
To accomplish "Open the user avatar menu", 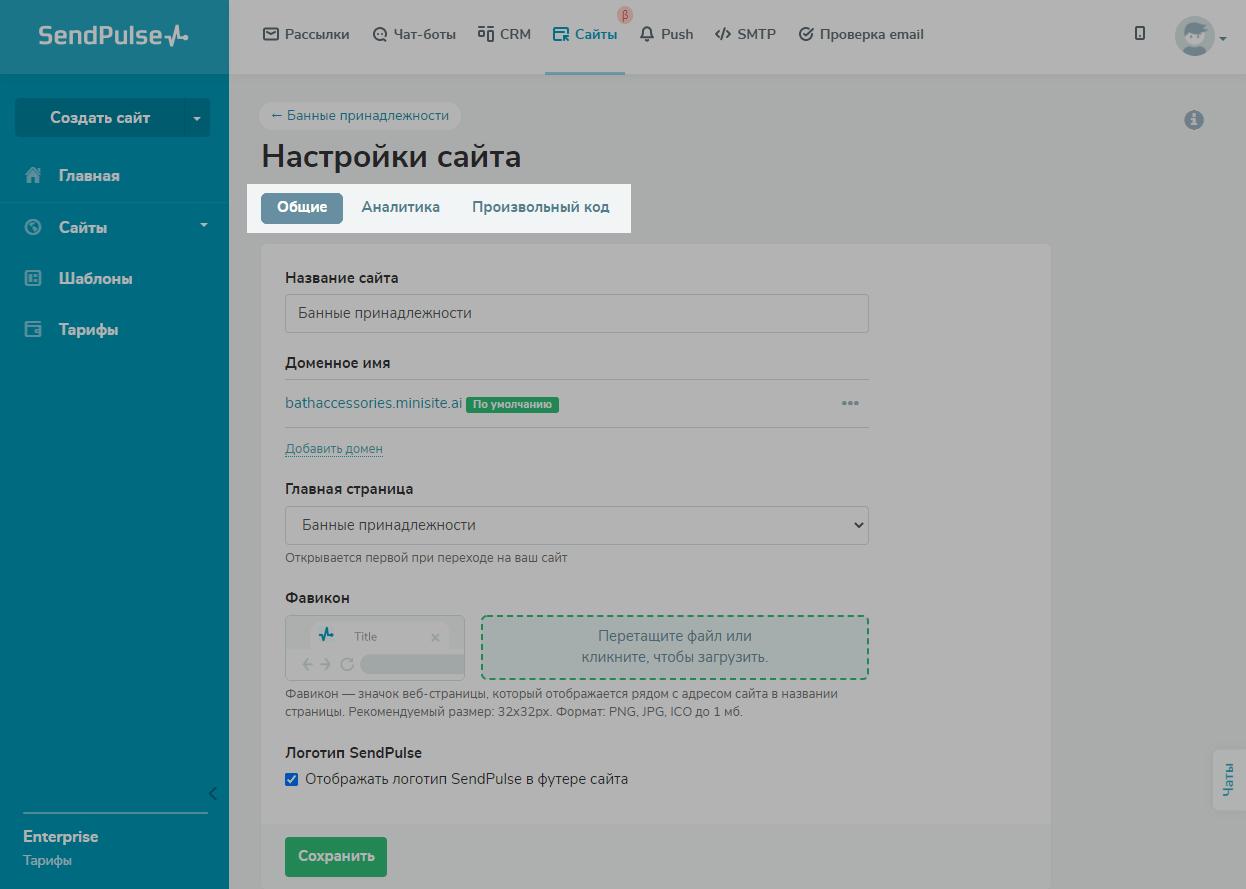I will 1195,37.
